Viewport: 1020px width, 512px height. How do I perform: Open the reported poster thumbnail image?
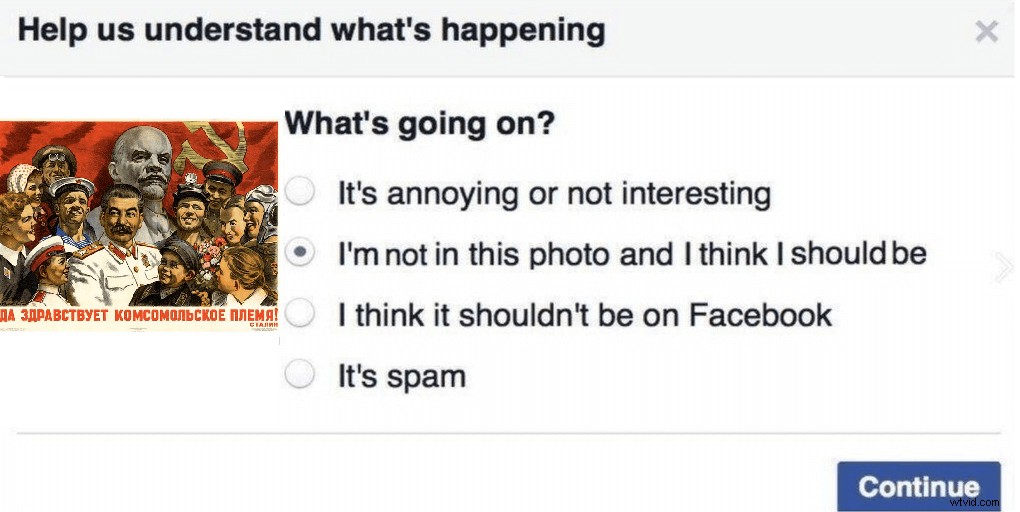click(x=139, y=226)
